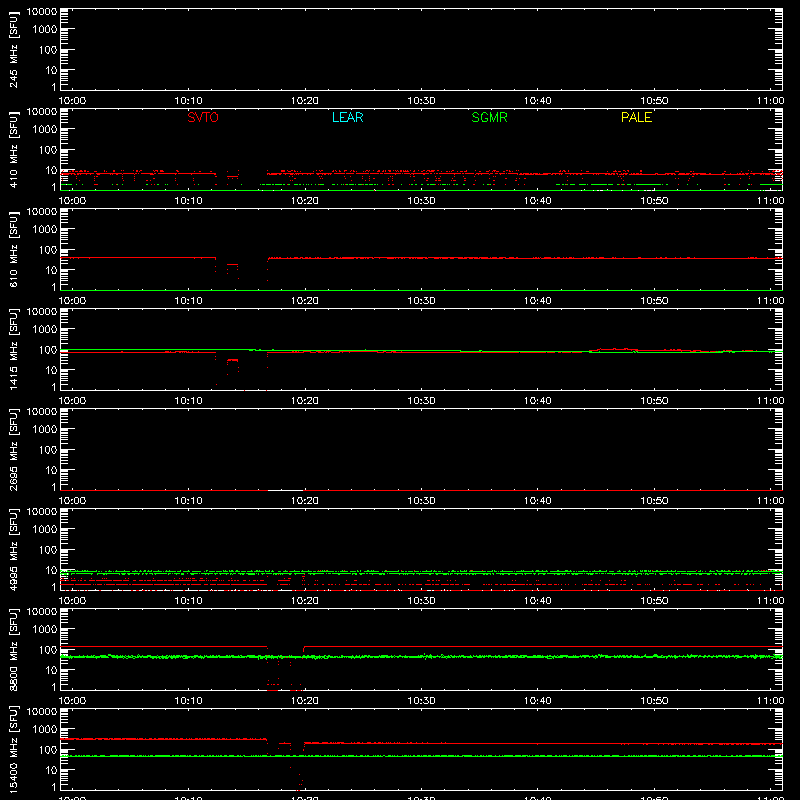Click the 100 tick label on 1415 MHz panel

(x=48, y=349)
